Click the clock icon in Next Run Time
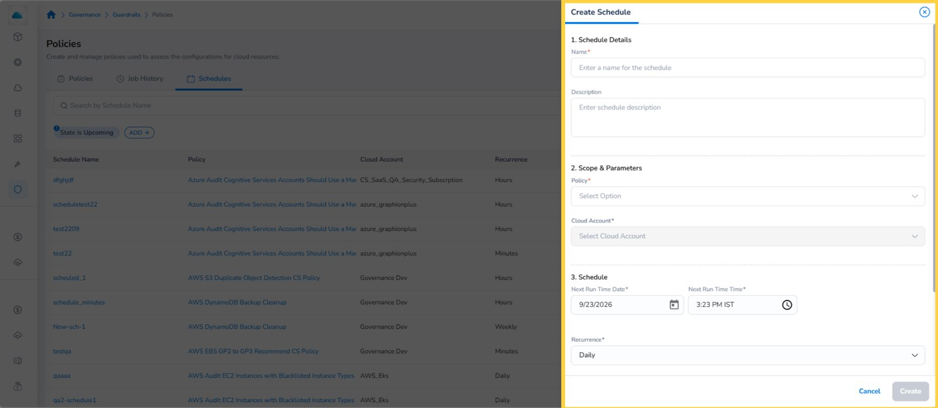The width and height of the screenshot is (938, 408). click(x=787, y=305)
